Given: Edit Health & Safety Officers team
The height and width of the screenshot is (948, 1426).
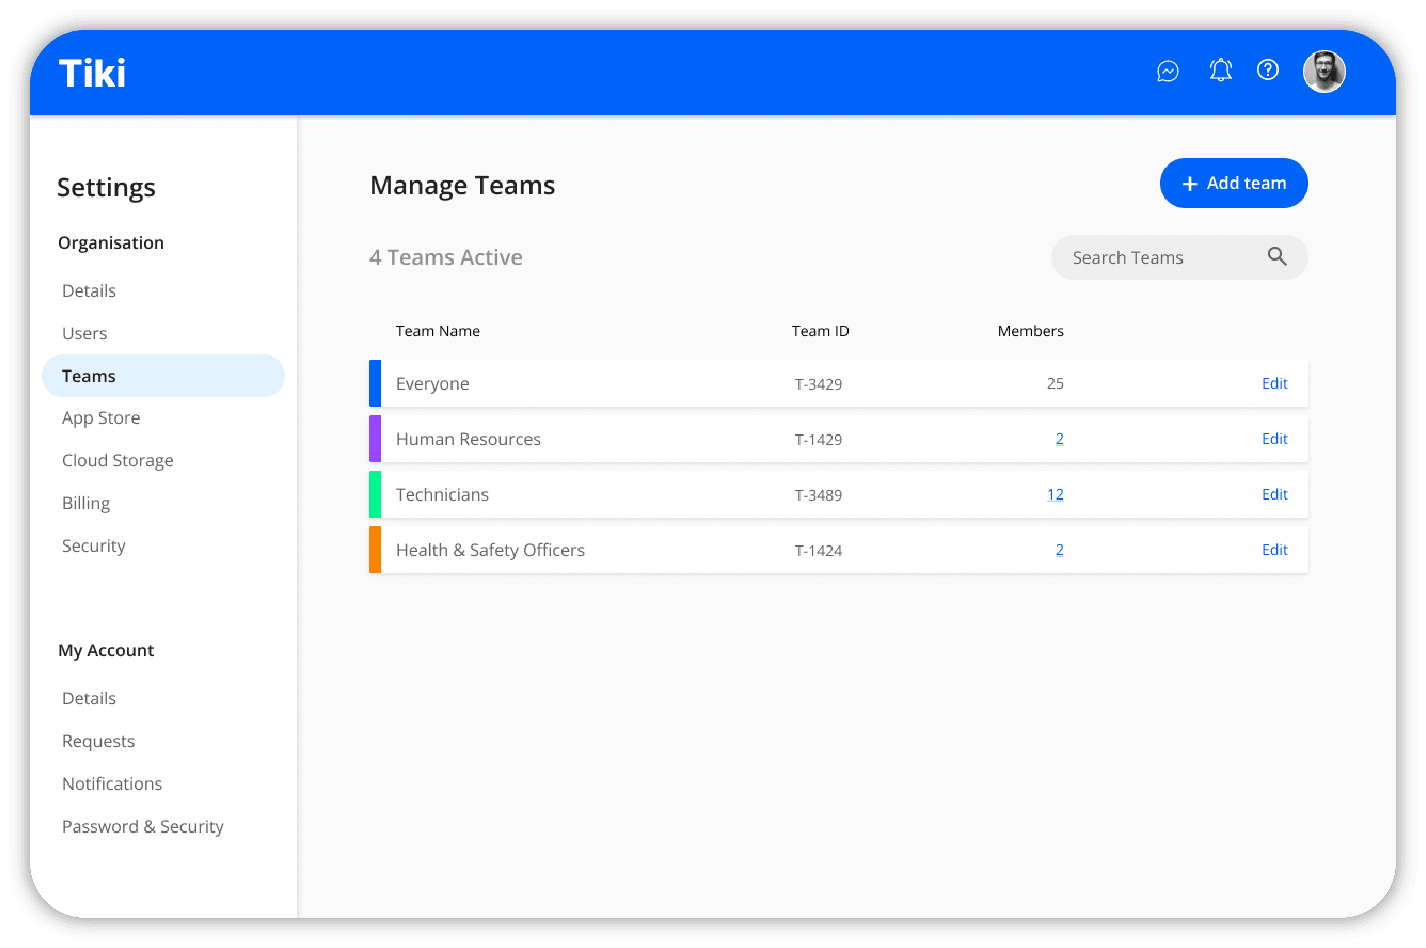Looking at the screenshot, I should coord(1275,550).
